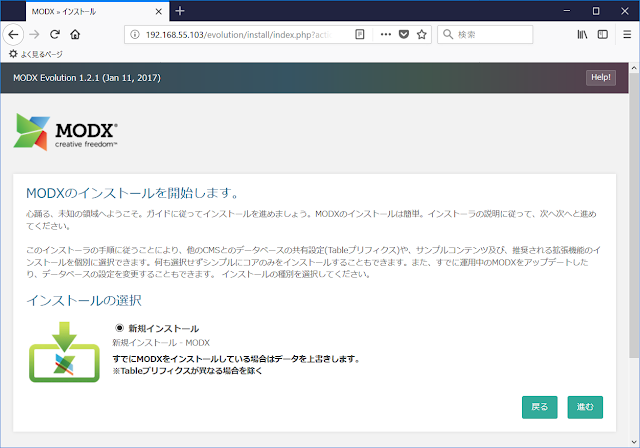Open page actions three-dot menu
This screenshot has width=640, height=448.
coord(386,35)
